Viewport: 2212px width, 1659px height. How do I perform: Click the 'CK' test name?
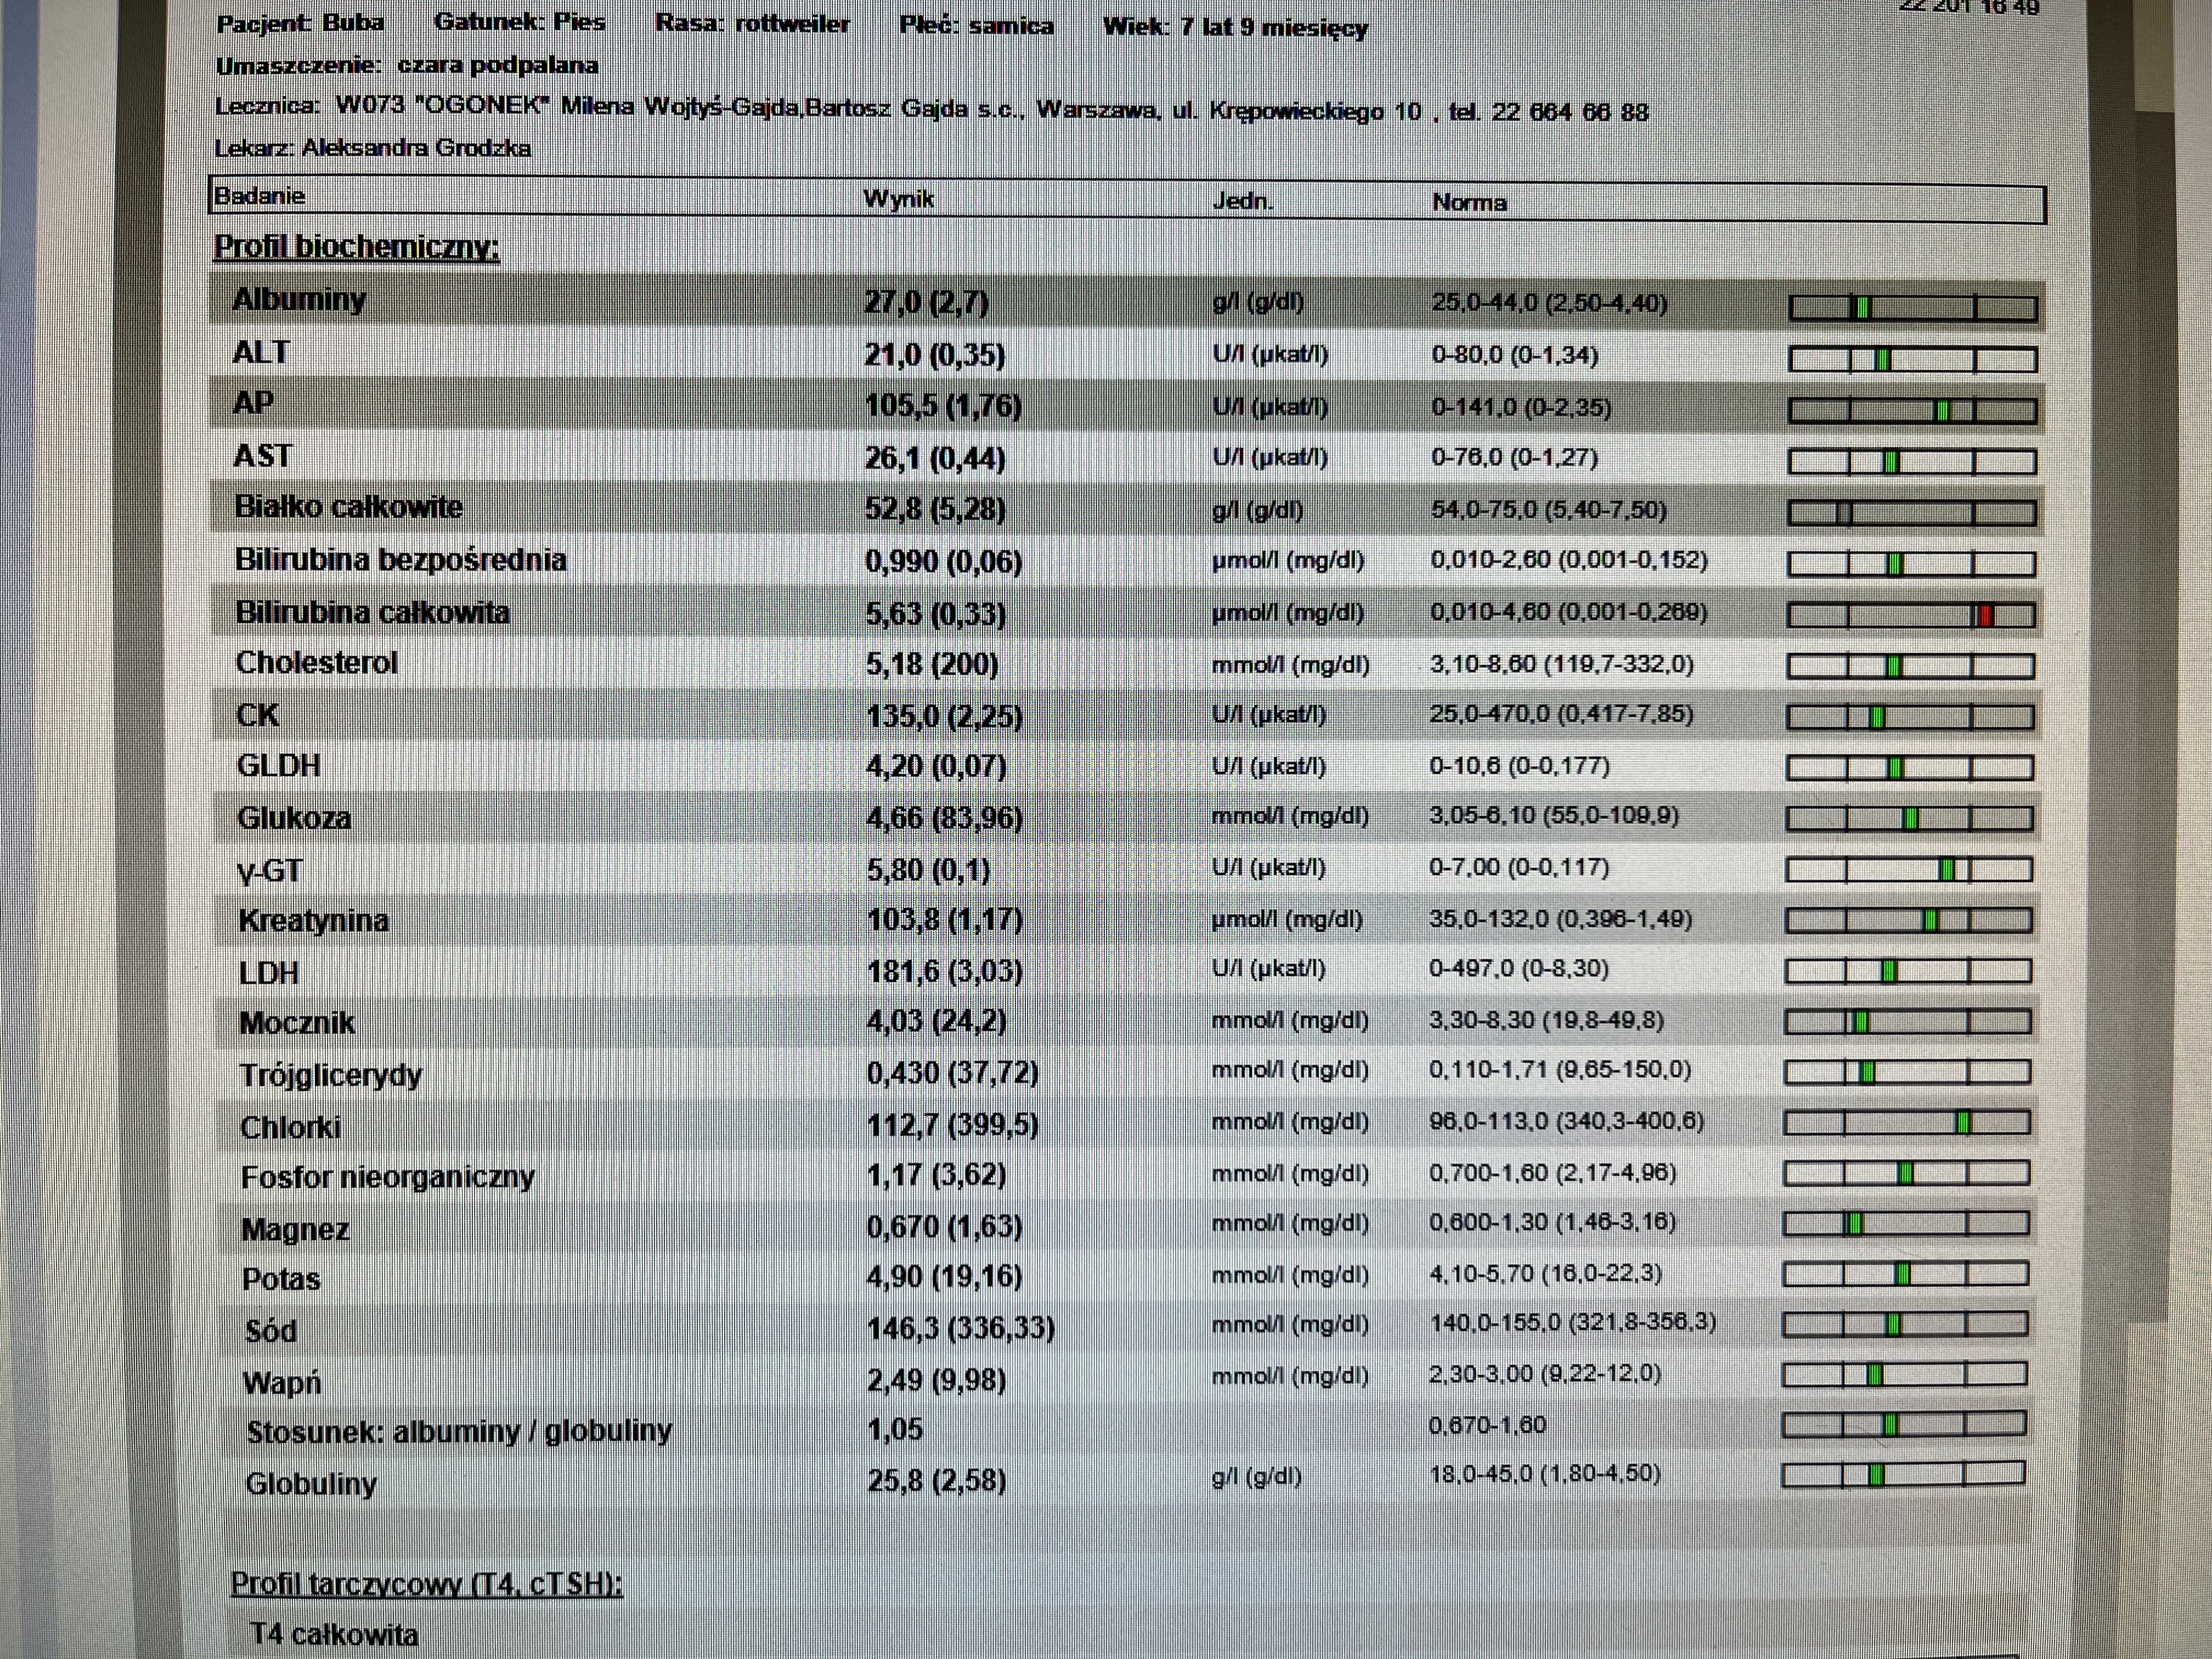[x=257, y=715]
